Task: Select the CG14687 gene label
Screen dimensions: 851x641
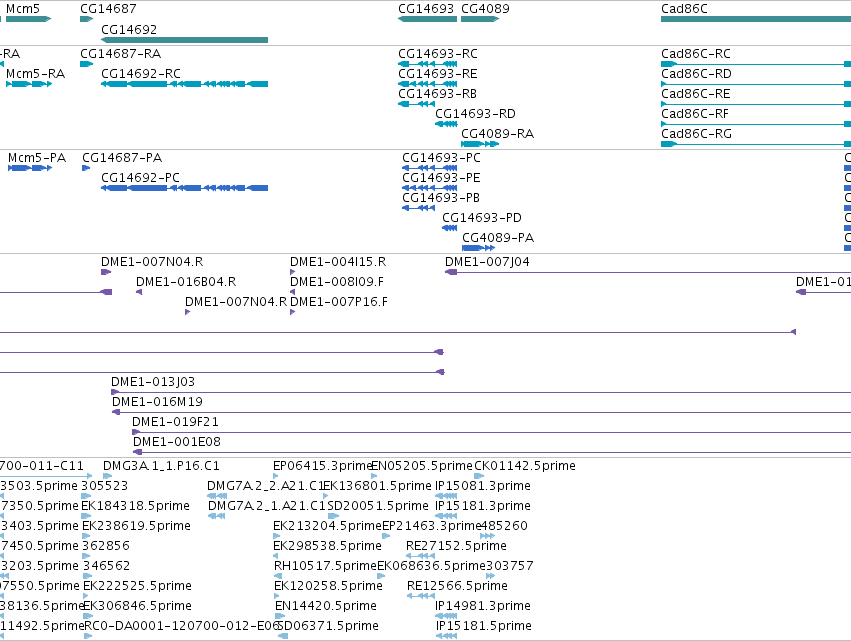Action: (108, 9)
